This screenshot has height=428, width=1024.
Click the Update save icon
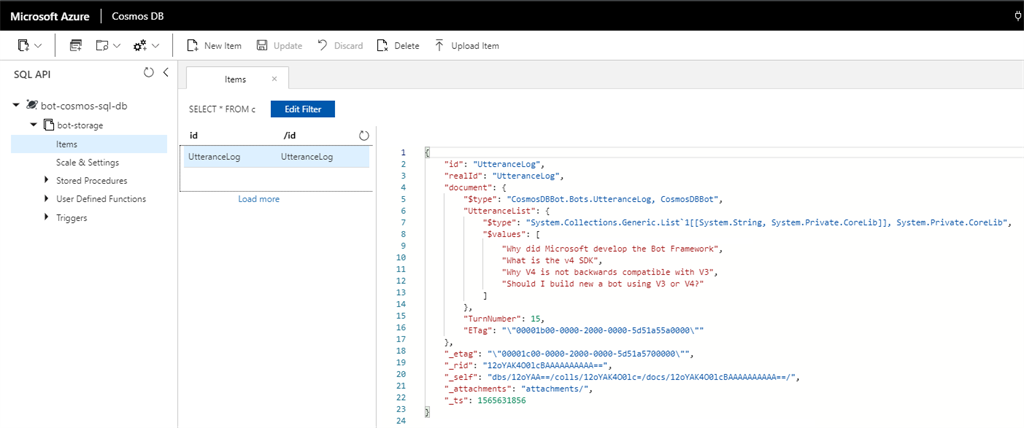coord(263,45)
